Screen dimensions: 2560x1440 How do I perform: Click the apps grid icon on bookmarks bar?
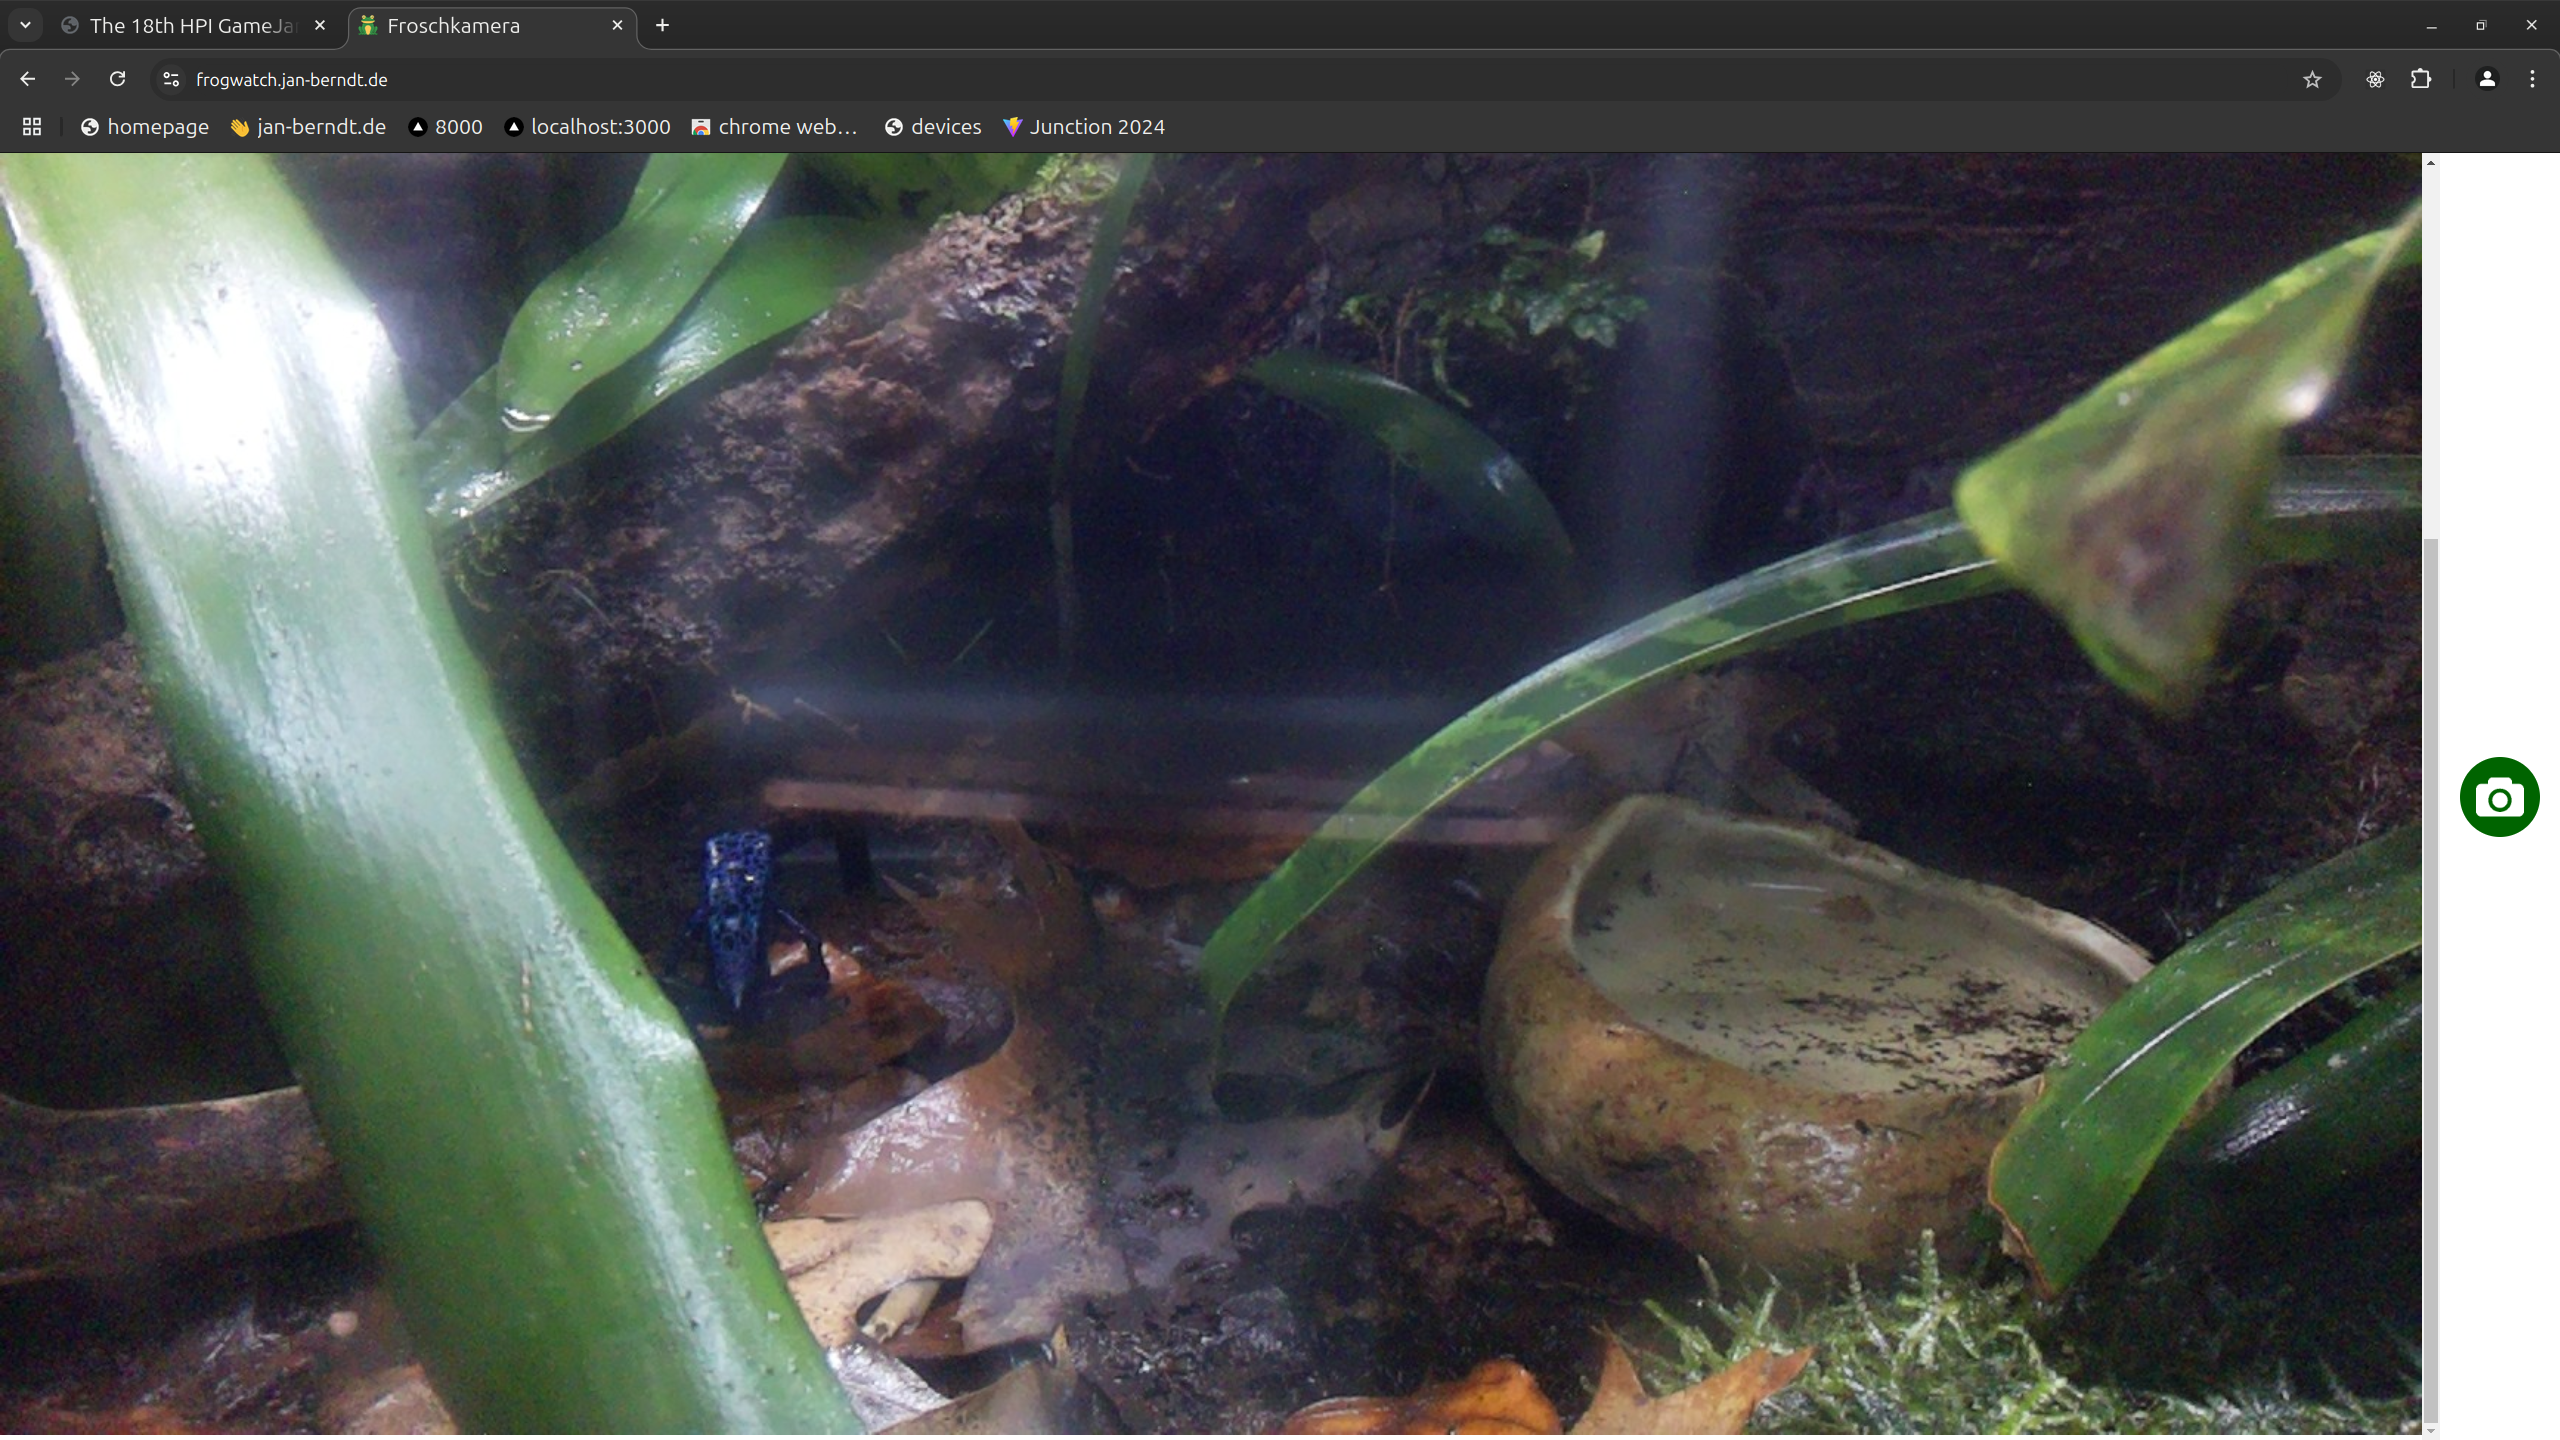(30, 127)
